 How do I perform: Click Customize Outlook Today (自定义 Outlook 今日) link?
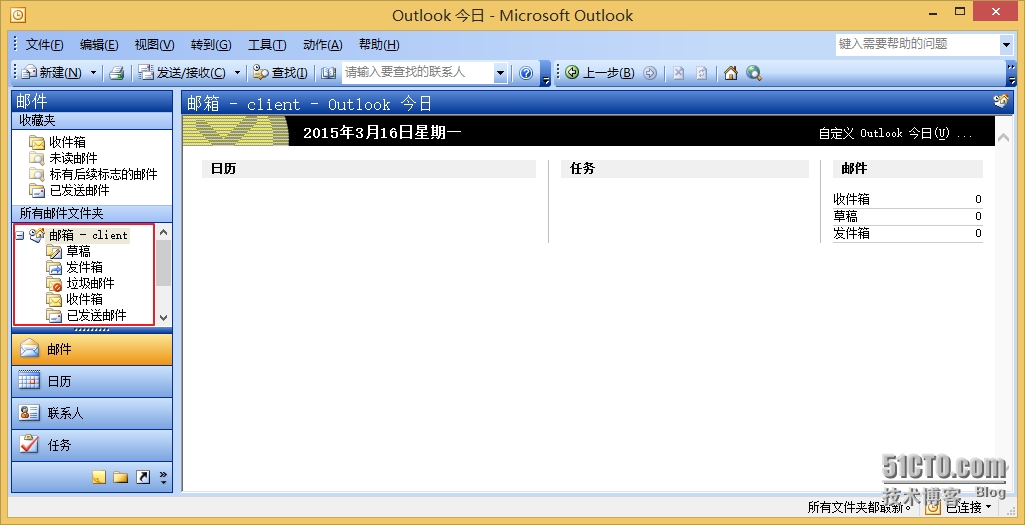pyautogui.click(x=895, y=133)
